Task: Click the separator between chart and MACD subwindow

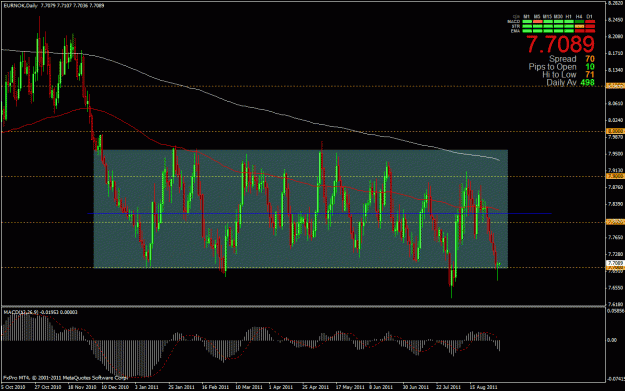Action: coord(303,306)
